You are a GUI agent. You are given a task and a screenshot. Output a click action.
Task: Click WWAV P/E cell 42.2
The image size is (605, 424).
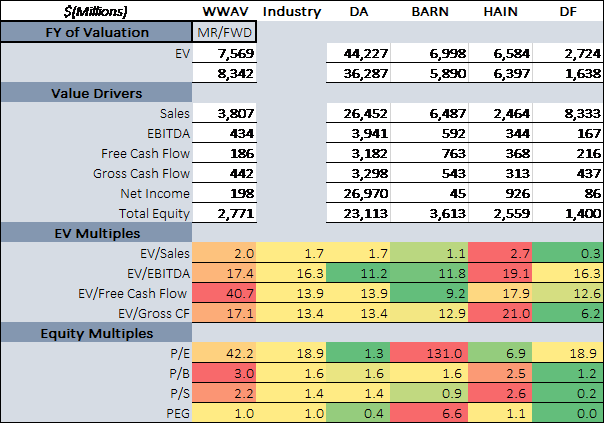click(x=225, y=353)
